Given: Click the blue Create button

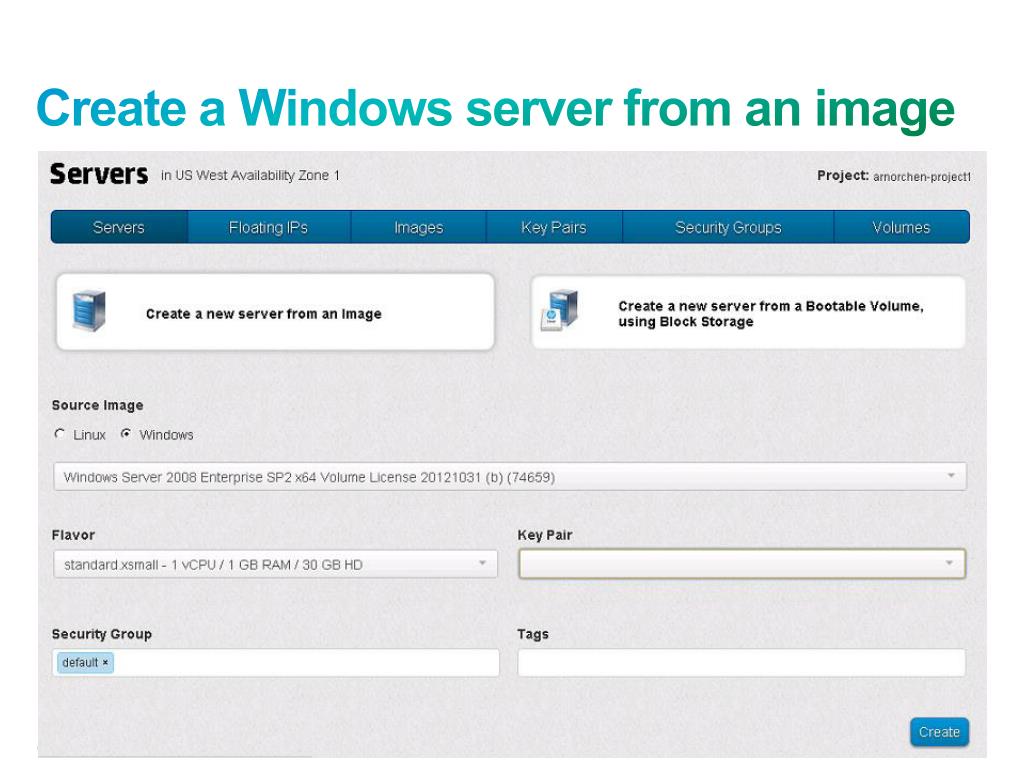Looking at the screenshot, I should pos(939,732).
